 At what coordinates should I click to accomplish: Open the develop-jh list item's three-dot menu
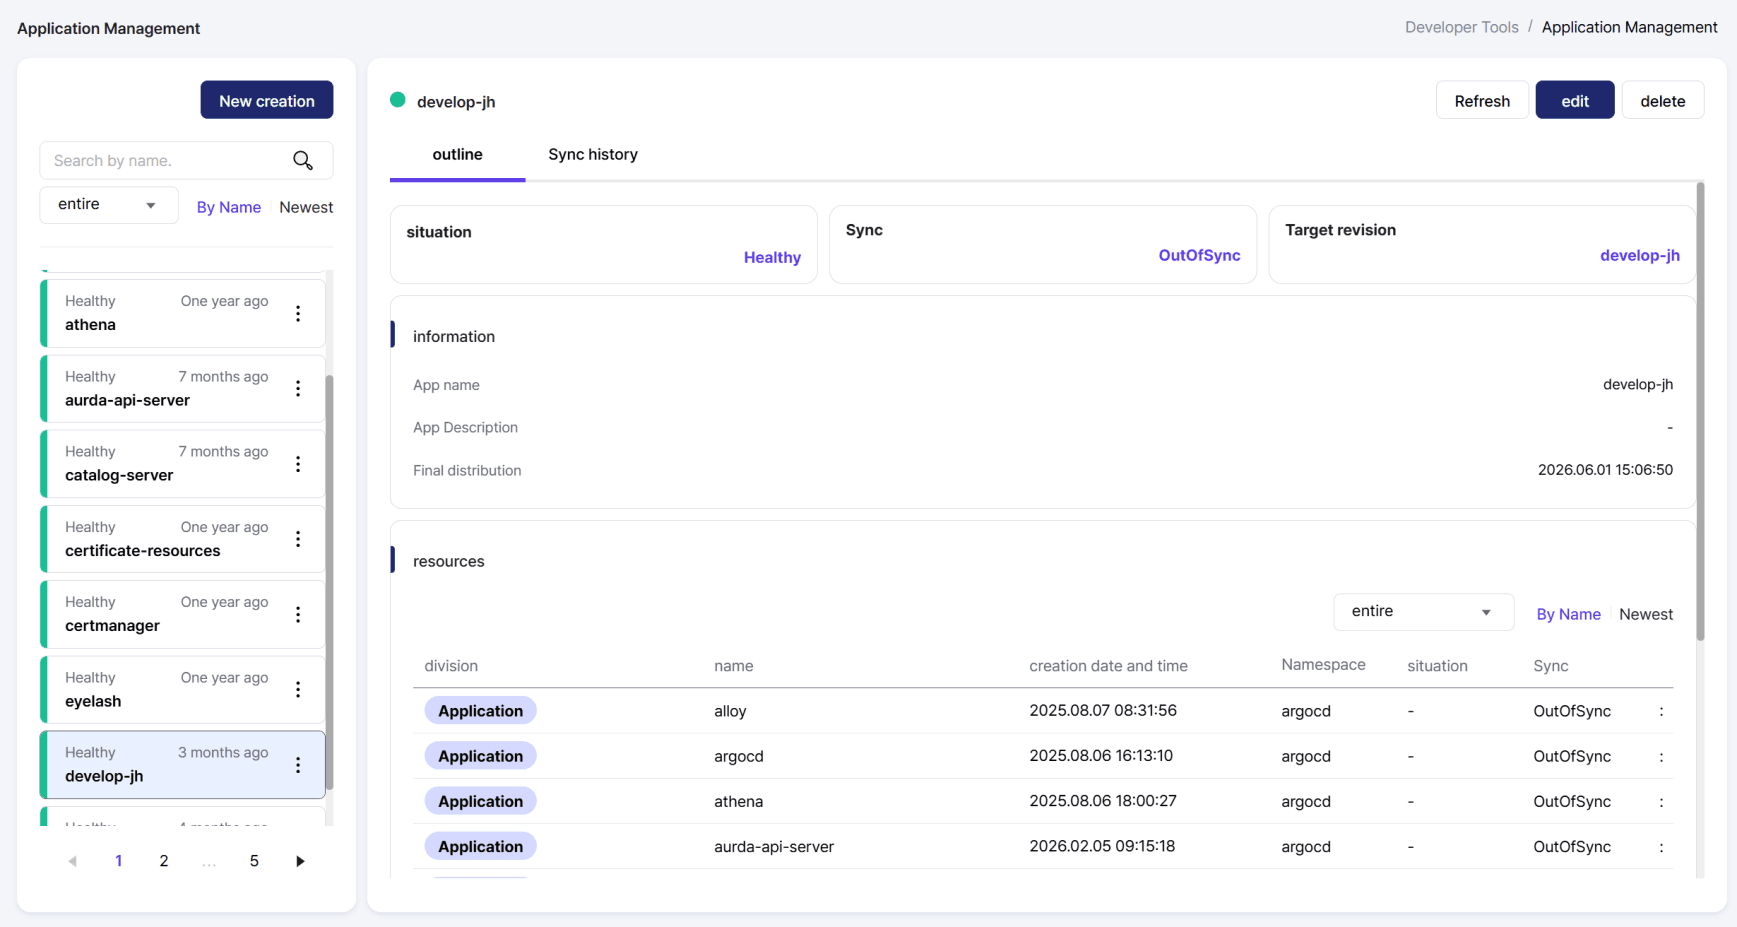(298, 765)
